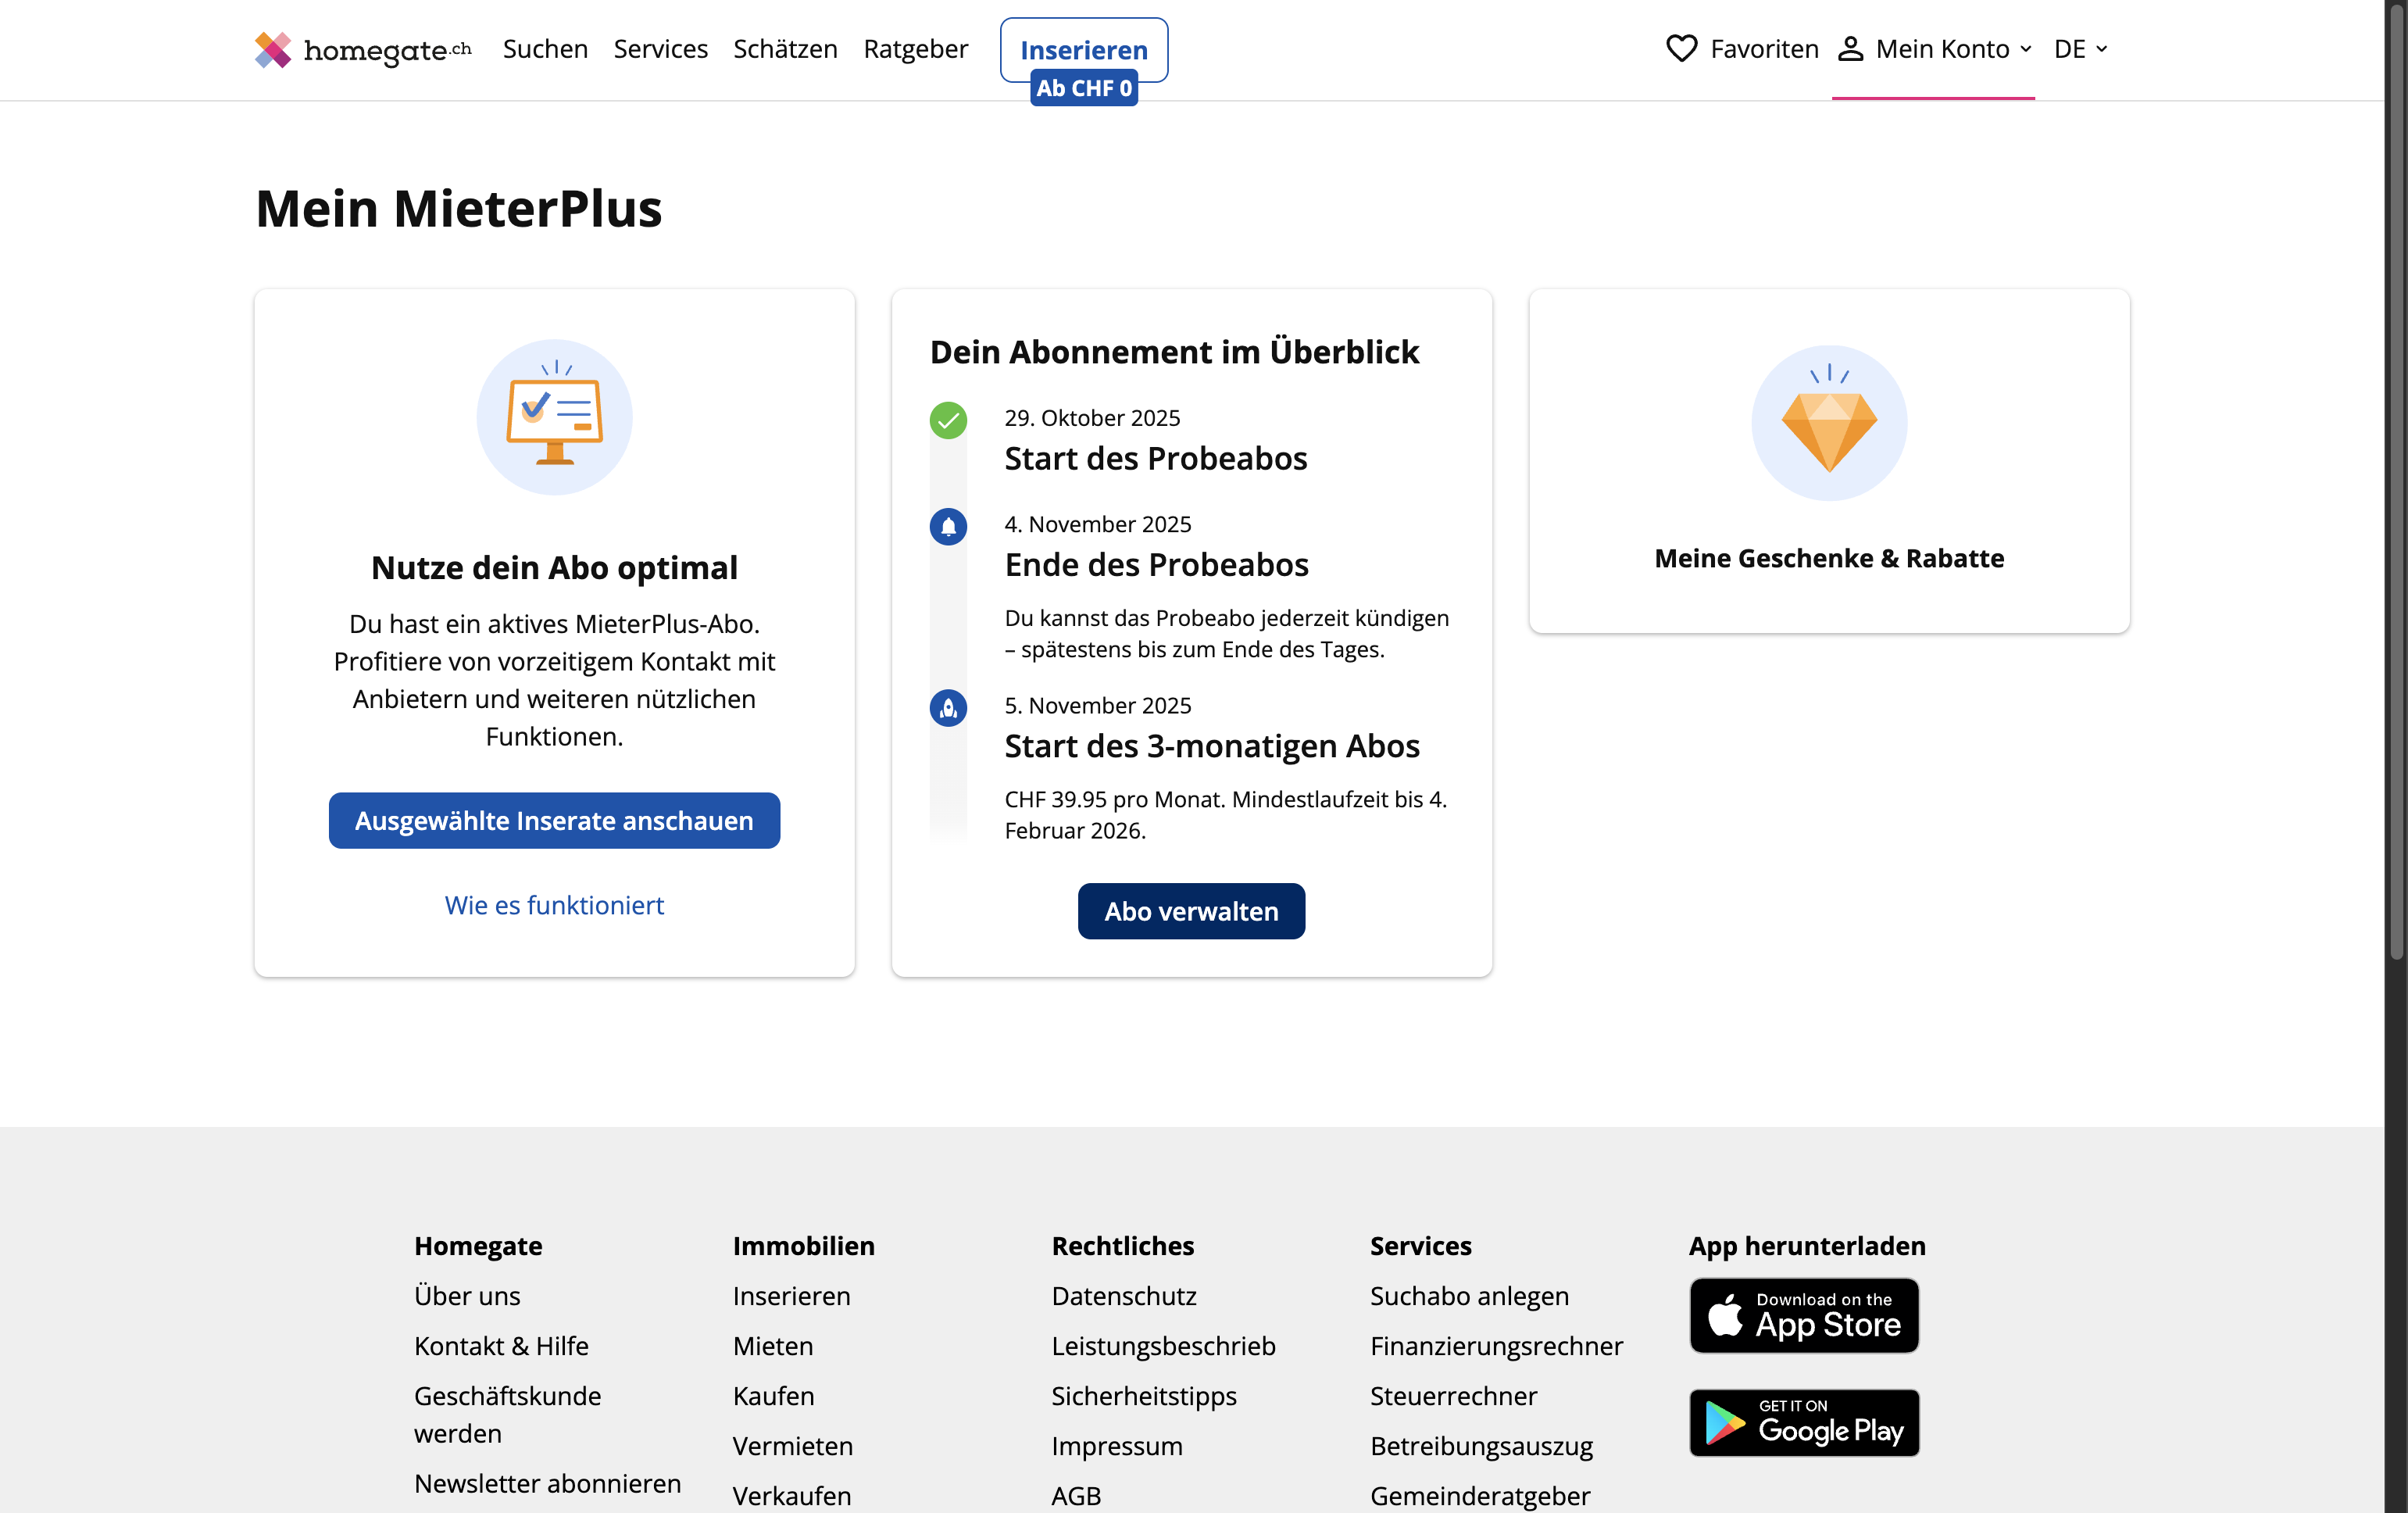Open the Leistungsbeschrieb footer link

pos(1163,1346)
